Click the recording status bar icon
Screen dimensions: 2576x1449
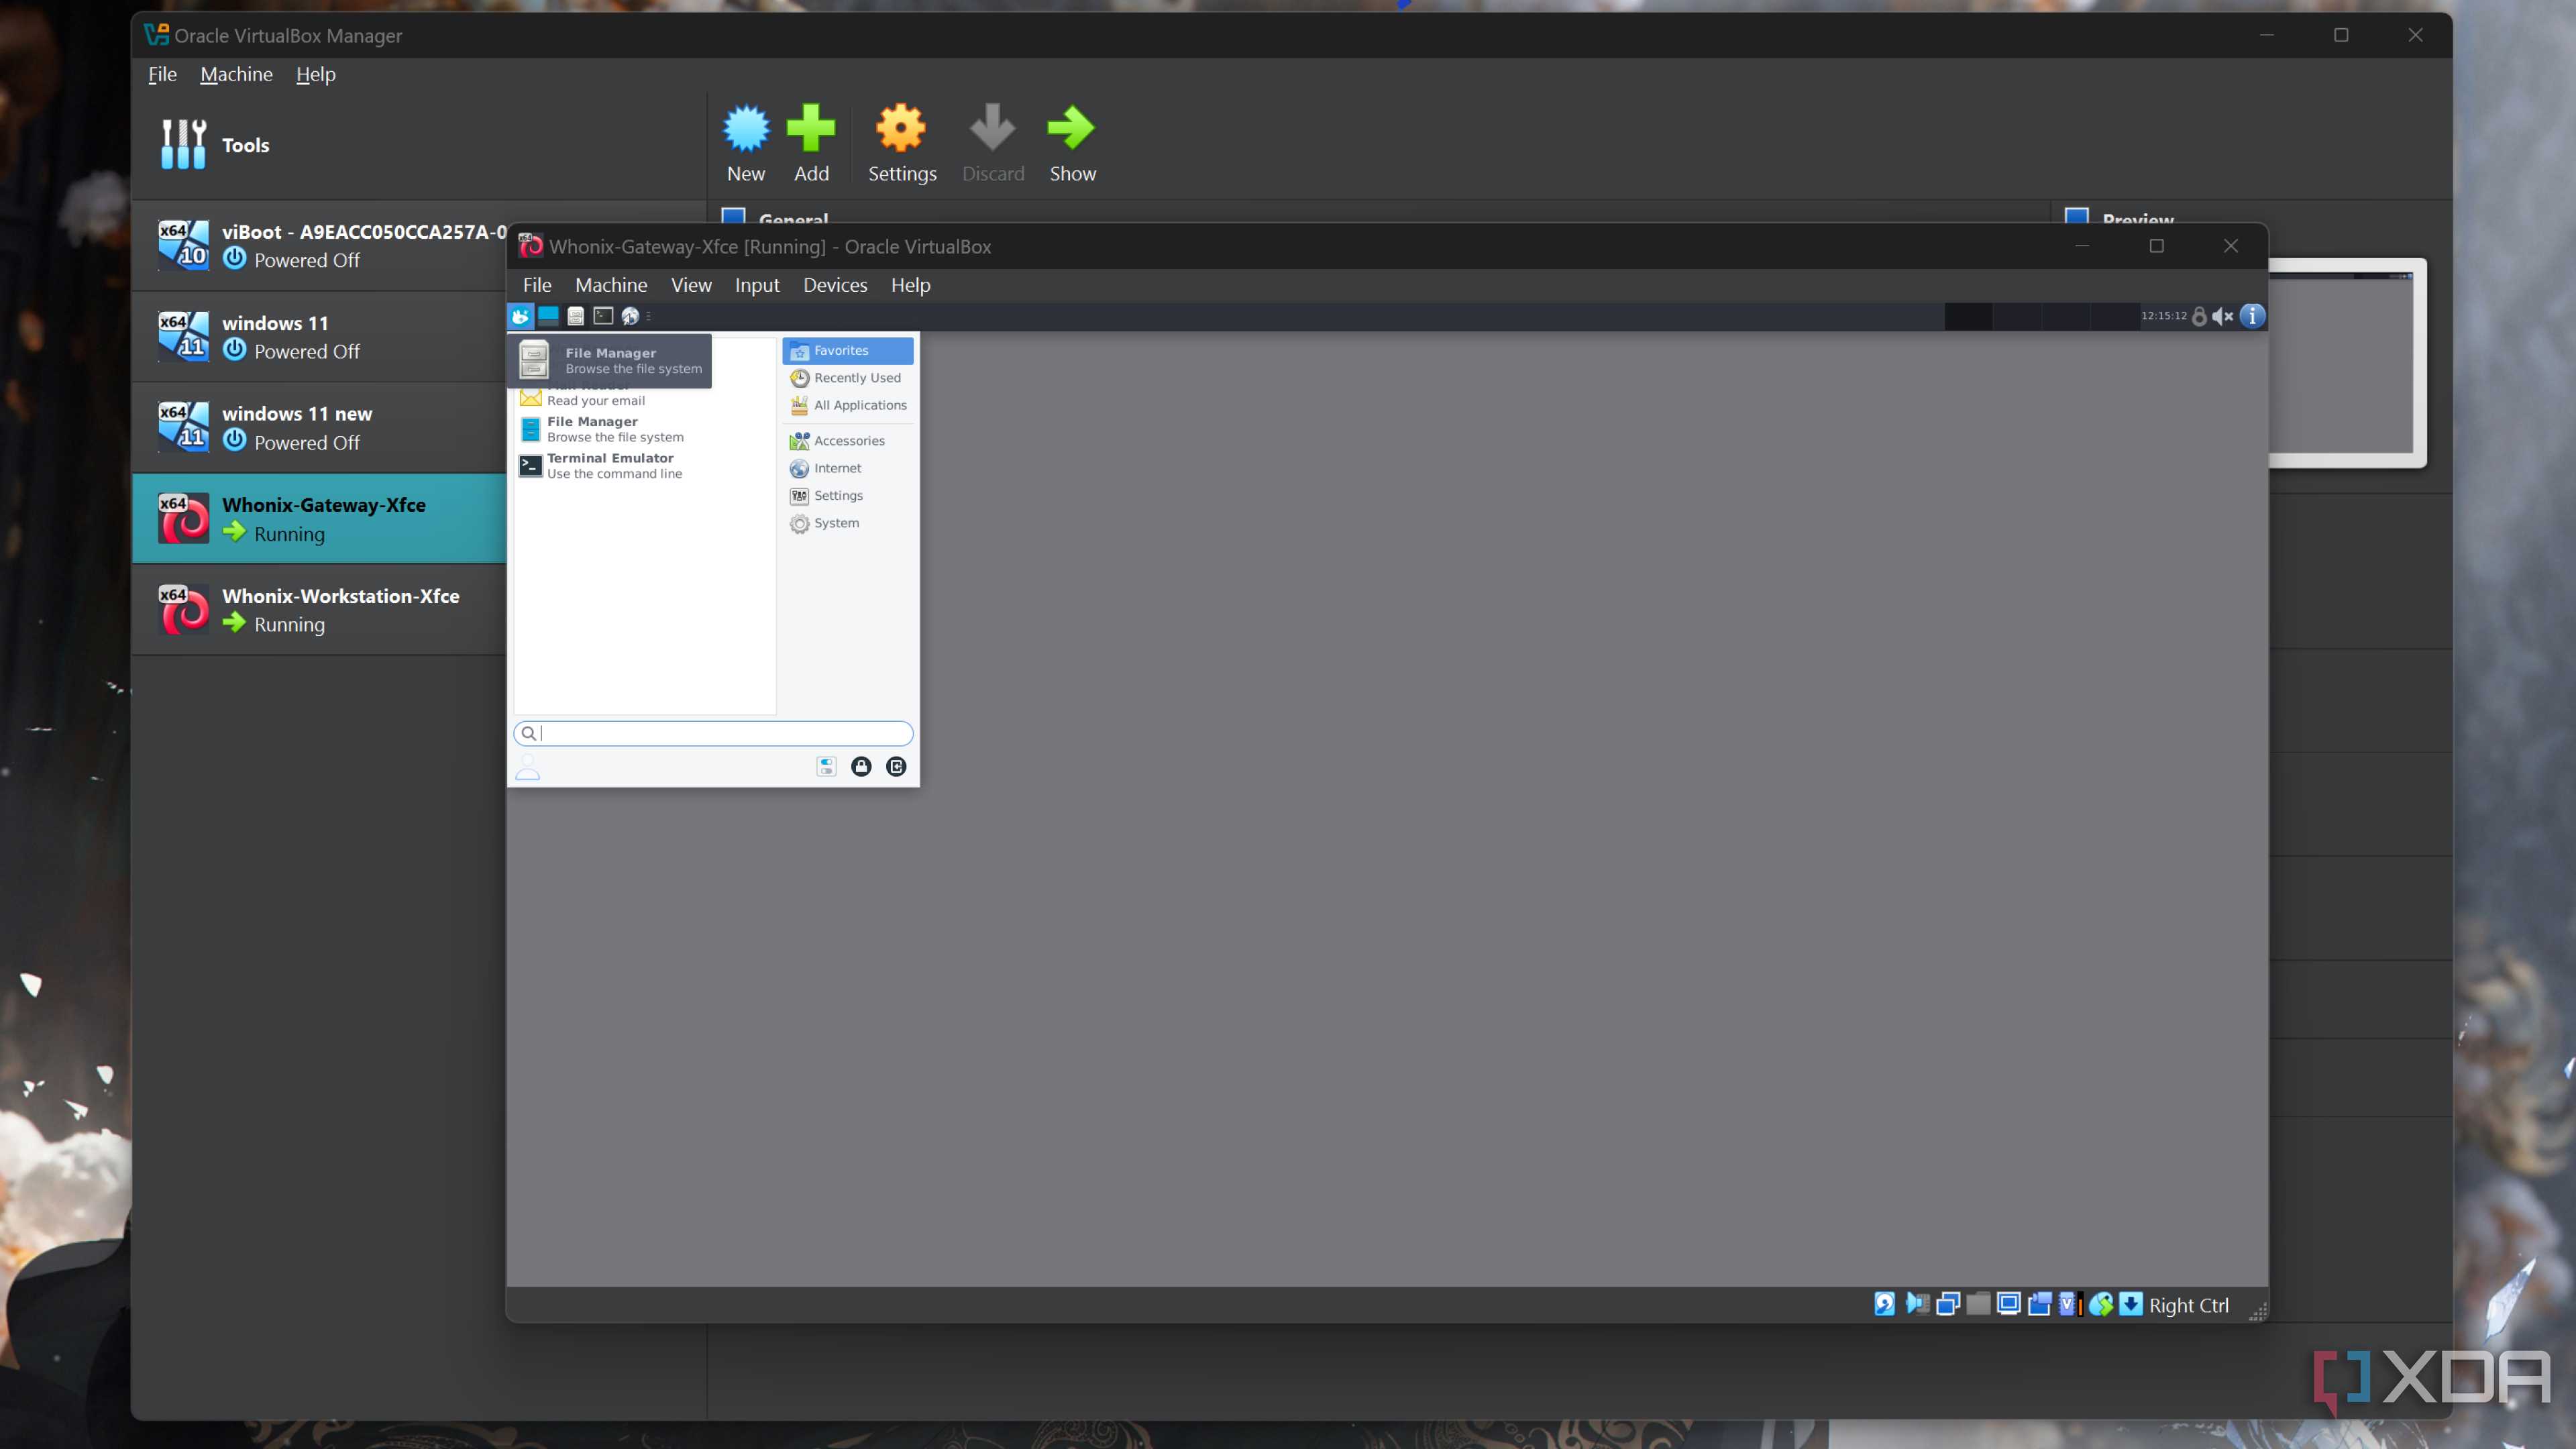(x=2039, y=1304)
